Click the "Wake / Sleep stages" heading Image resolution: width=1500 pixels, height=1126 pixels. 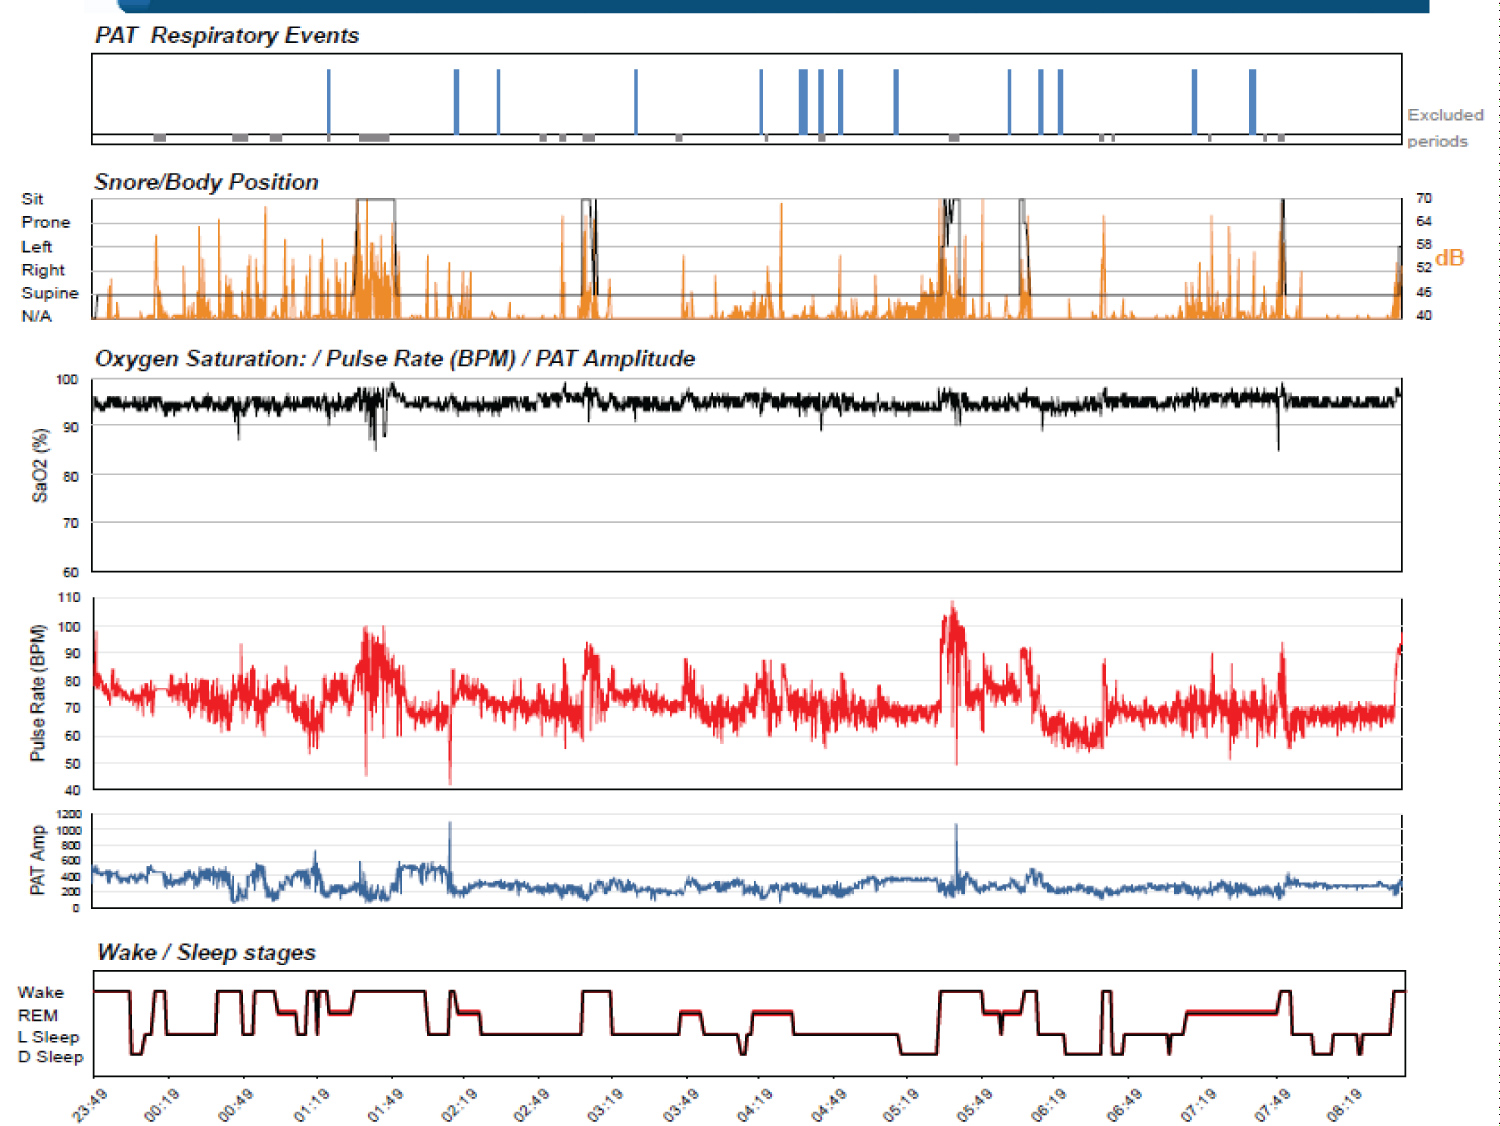pos(206,952)
